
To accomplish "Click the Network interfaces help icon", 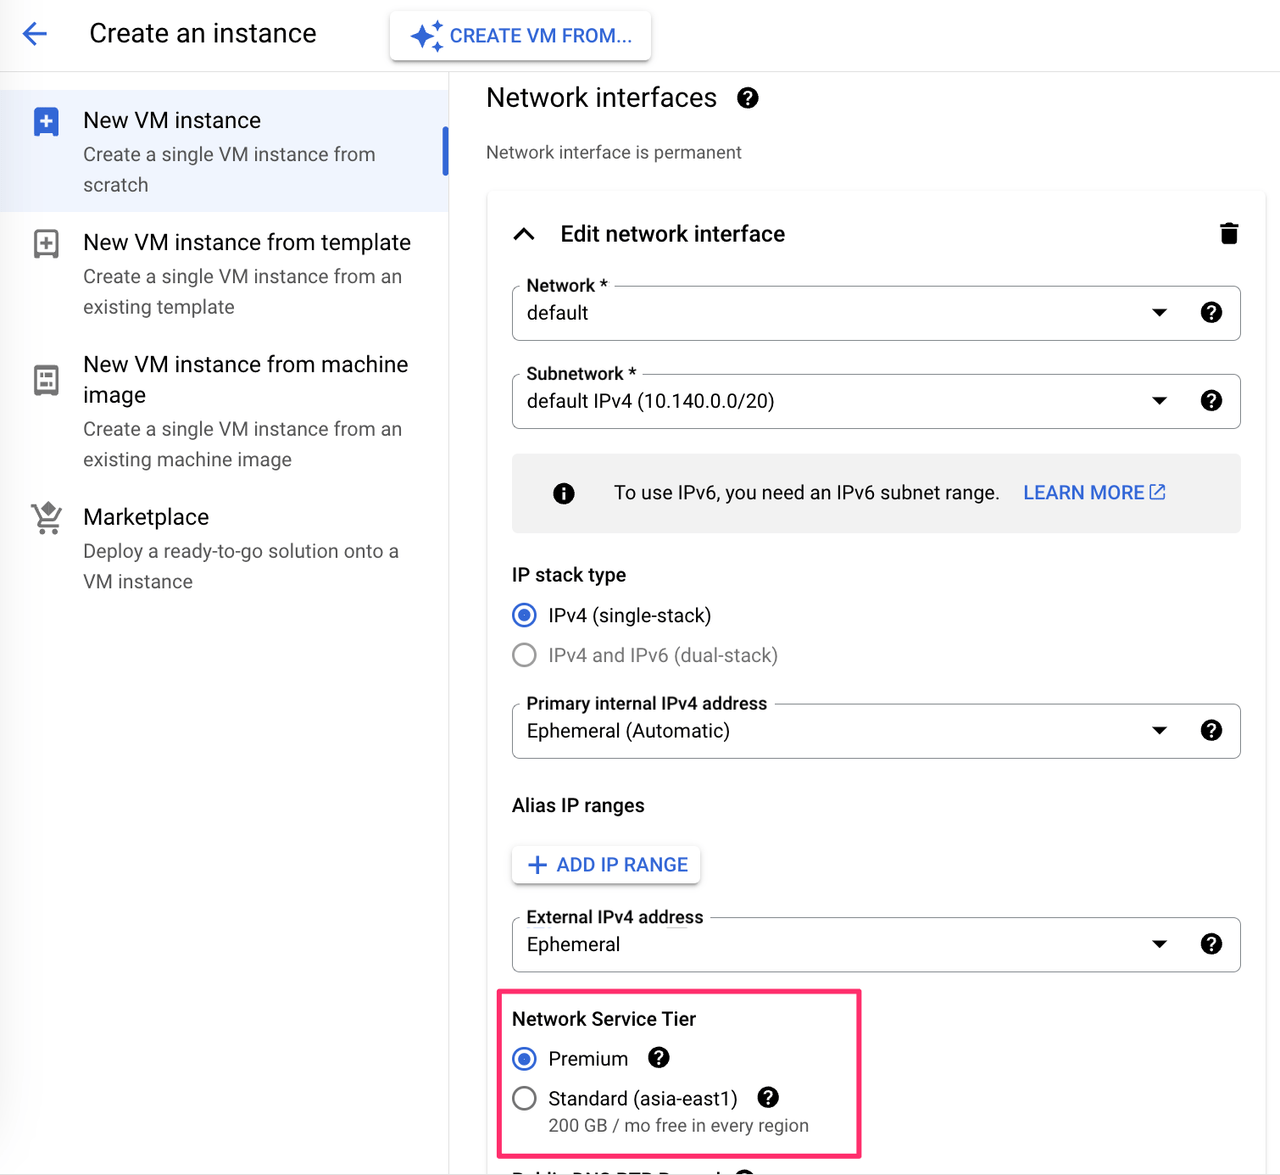I will 747,97.
